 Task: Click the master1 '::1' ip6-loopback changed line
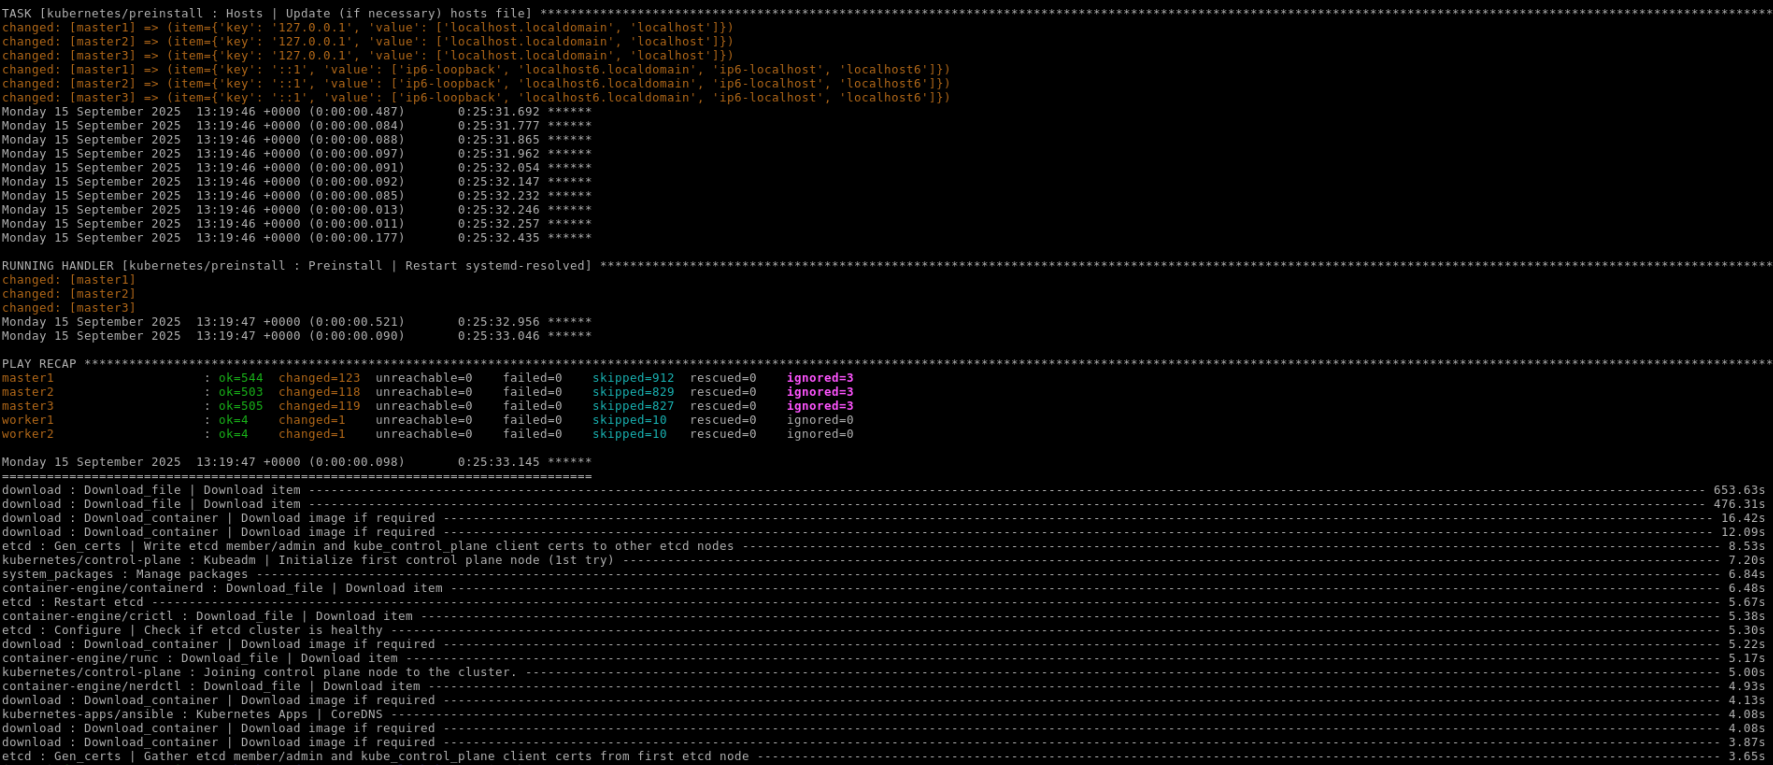(x=476, y=70)
